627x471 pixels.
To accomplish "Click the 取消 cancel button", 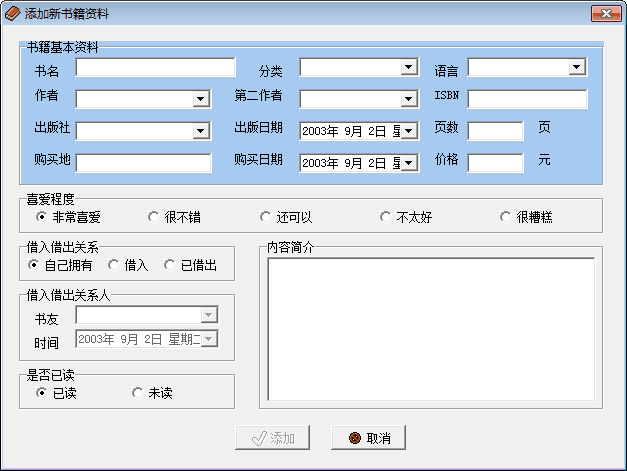I will click(x=376, y=438).
